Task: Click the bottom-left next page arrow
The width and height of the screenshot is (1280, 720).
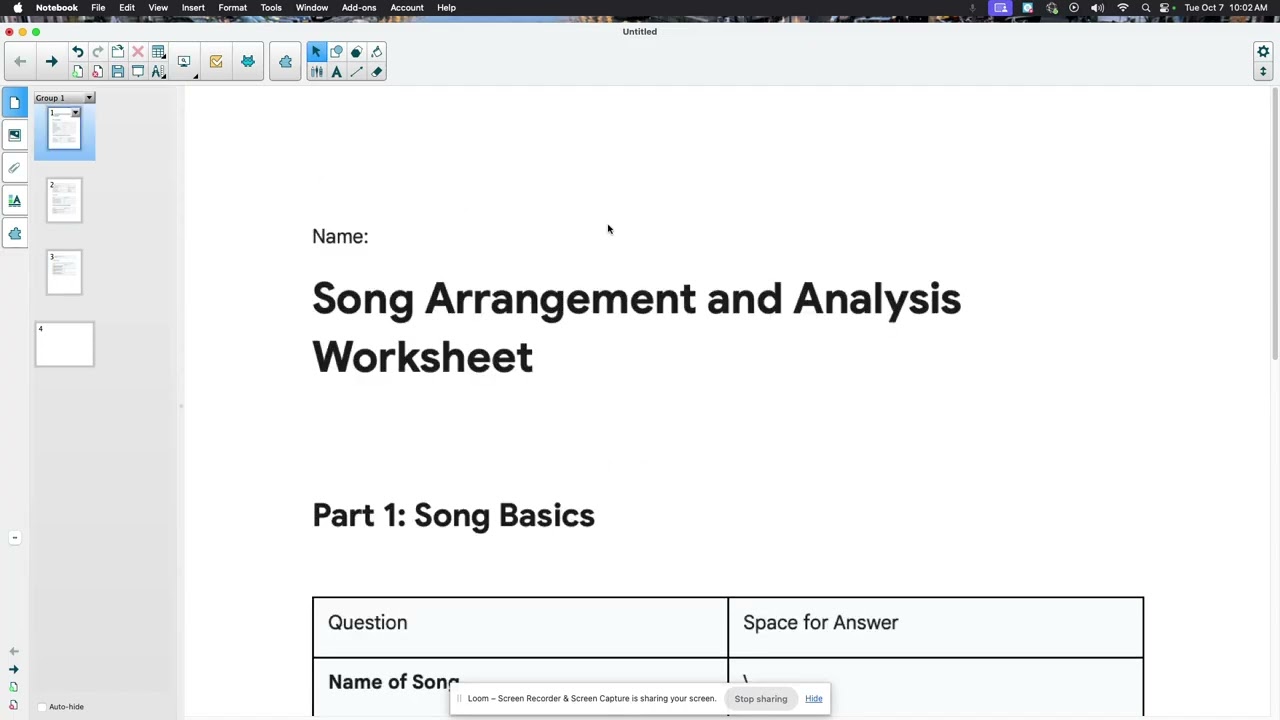Action: [x=13, y=670]
